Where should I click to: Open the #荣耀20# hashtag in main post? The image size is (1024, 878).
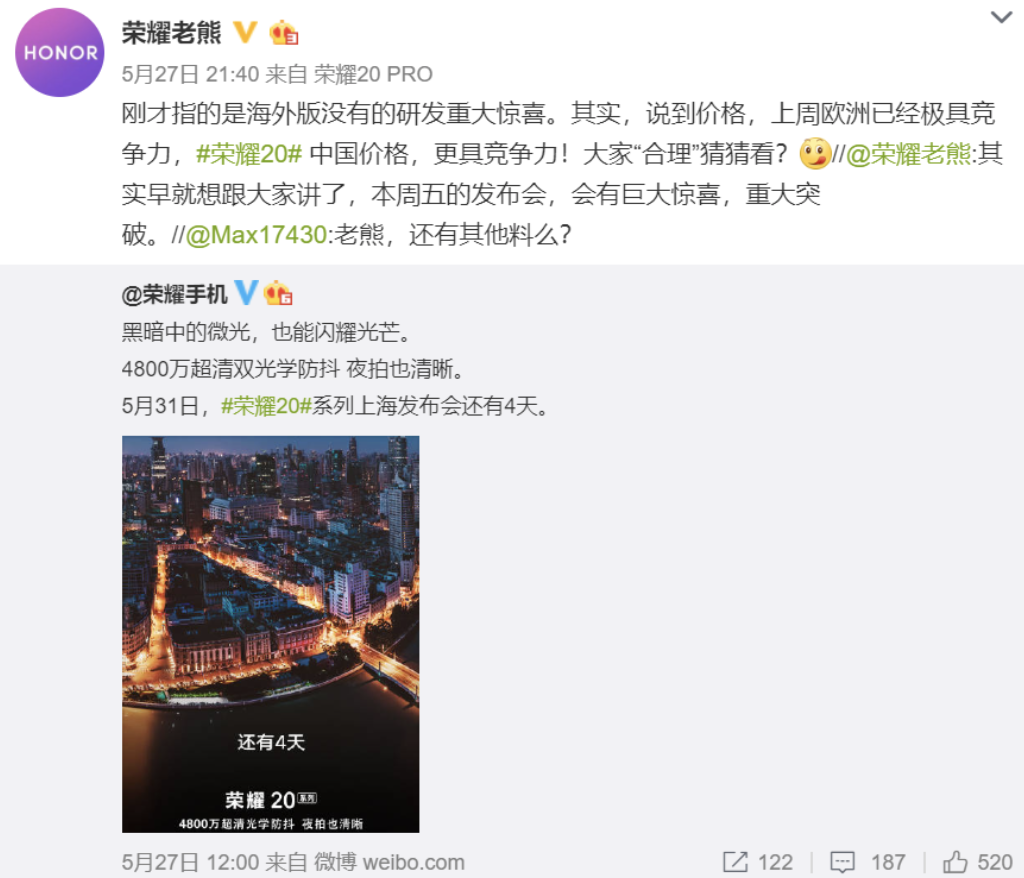(x=249, y=154)
